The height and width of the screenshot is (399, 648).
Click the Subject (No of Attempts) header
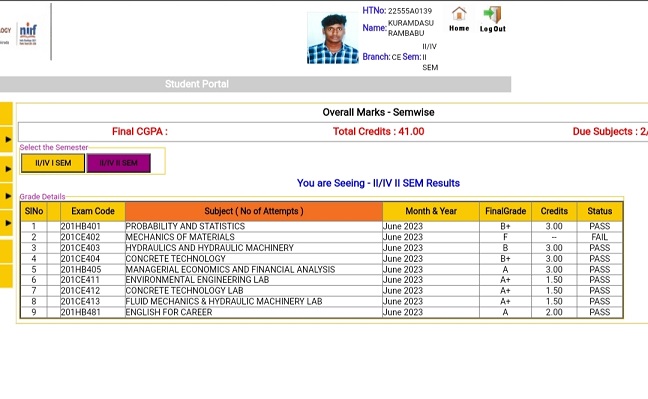[x=254, y=211]
